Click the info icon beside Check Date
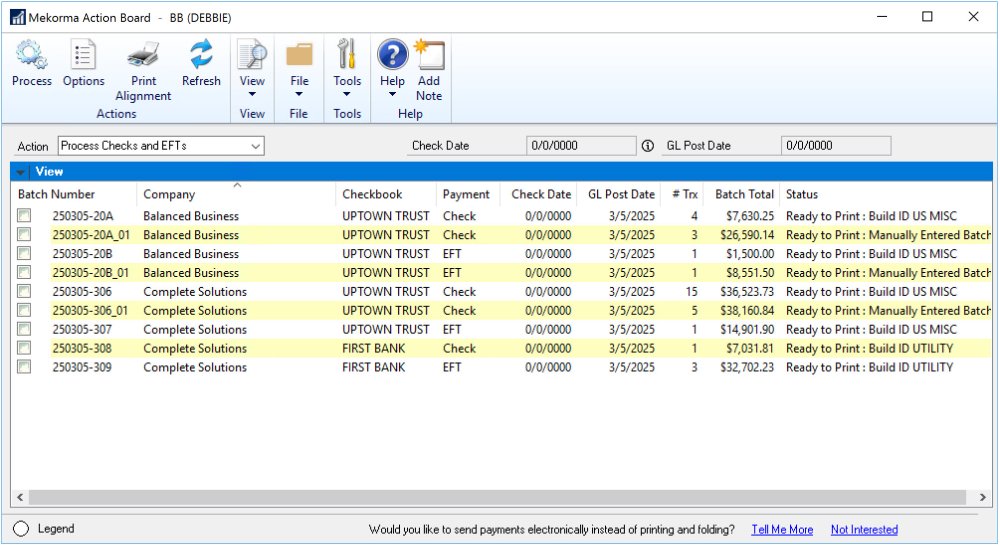1000x545 pixels. tap(648, 146)
